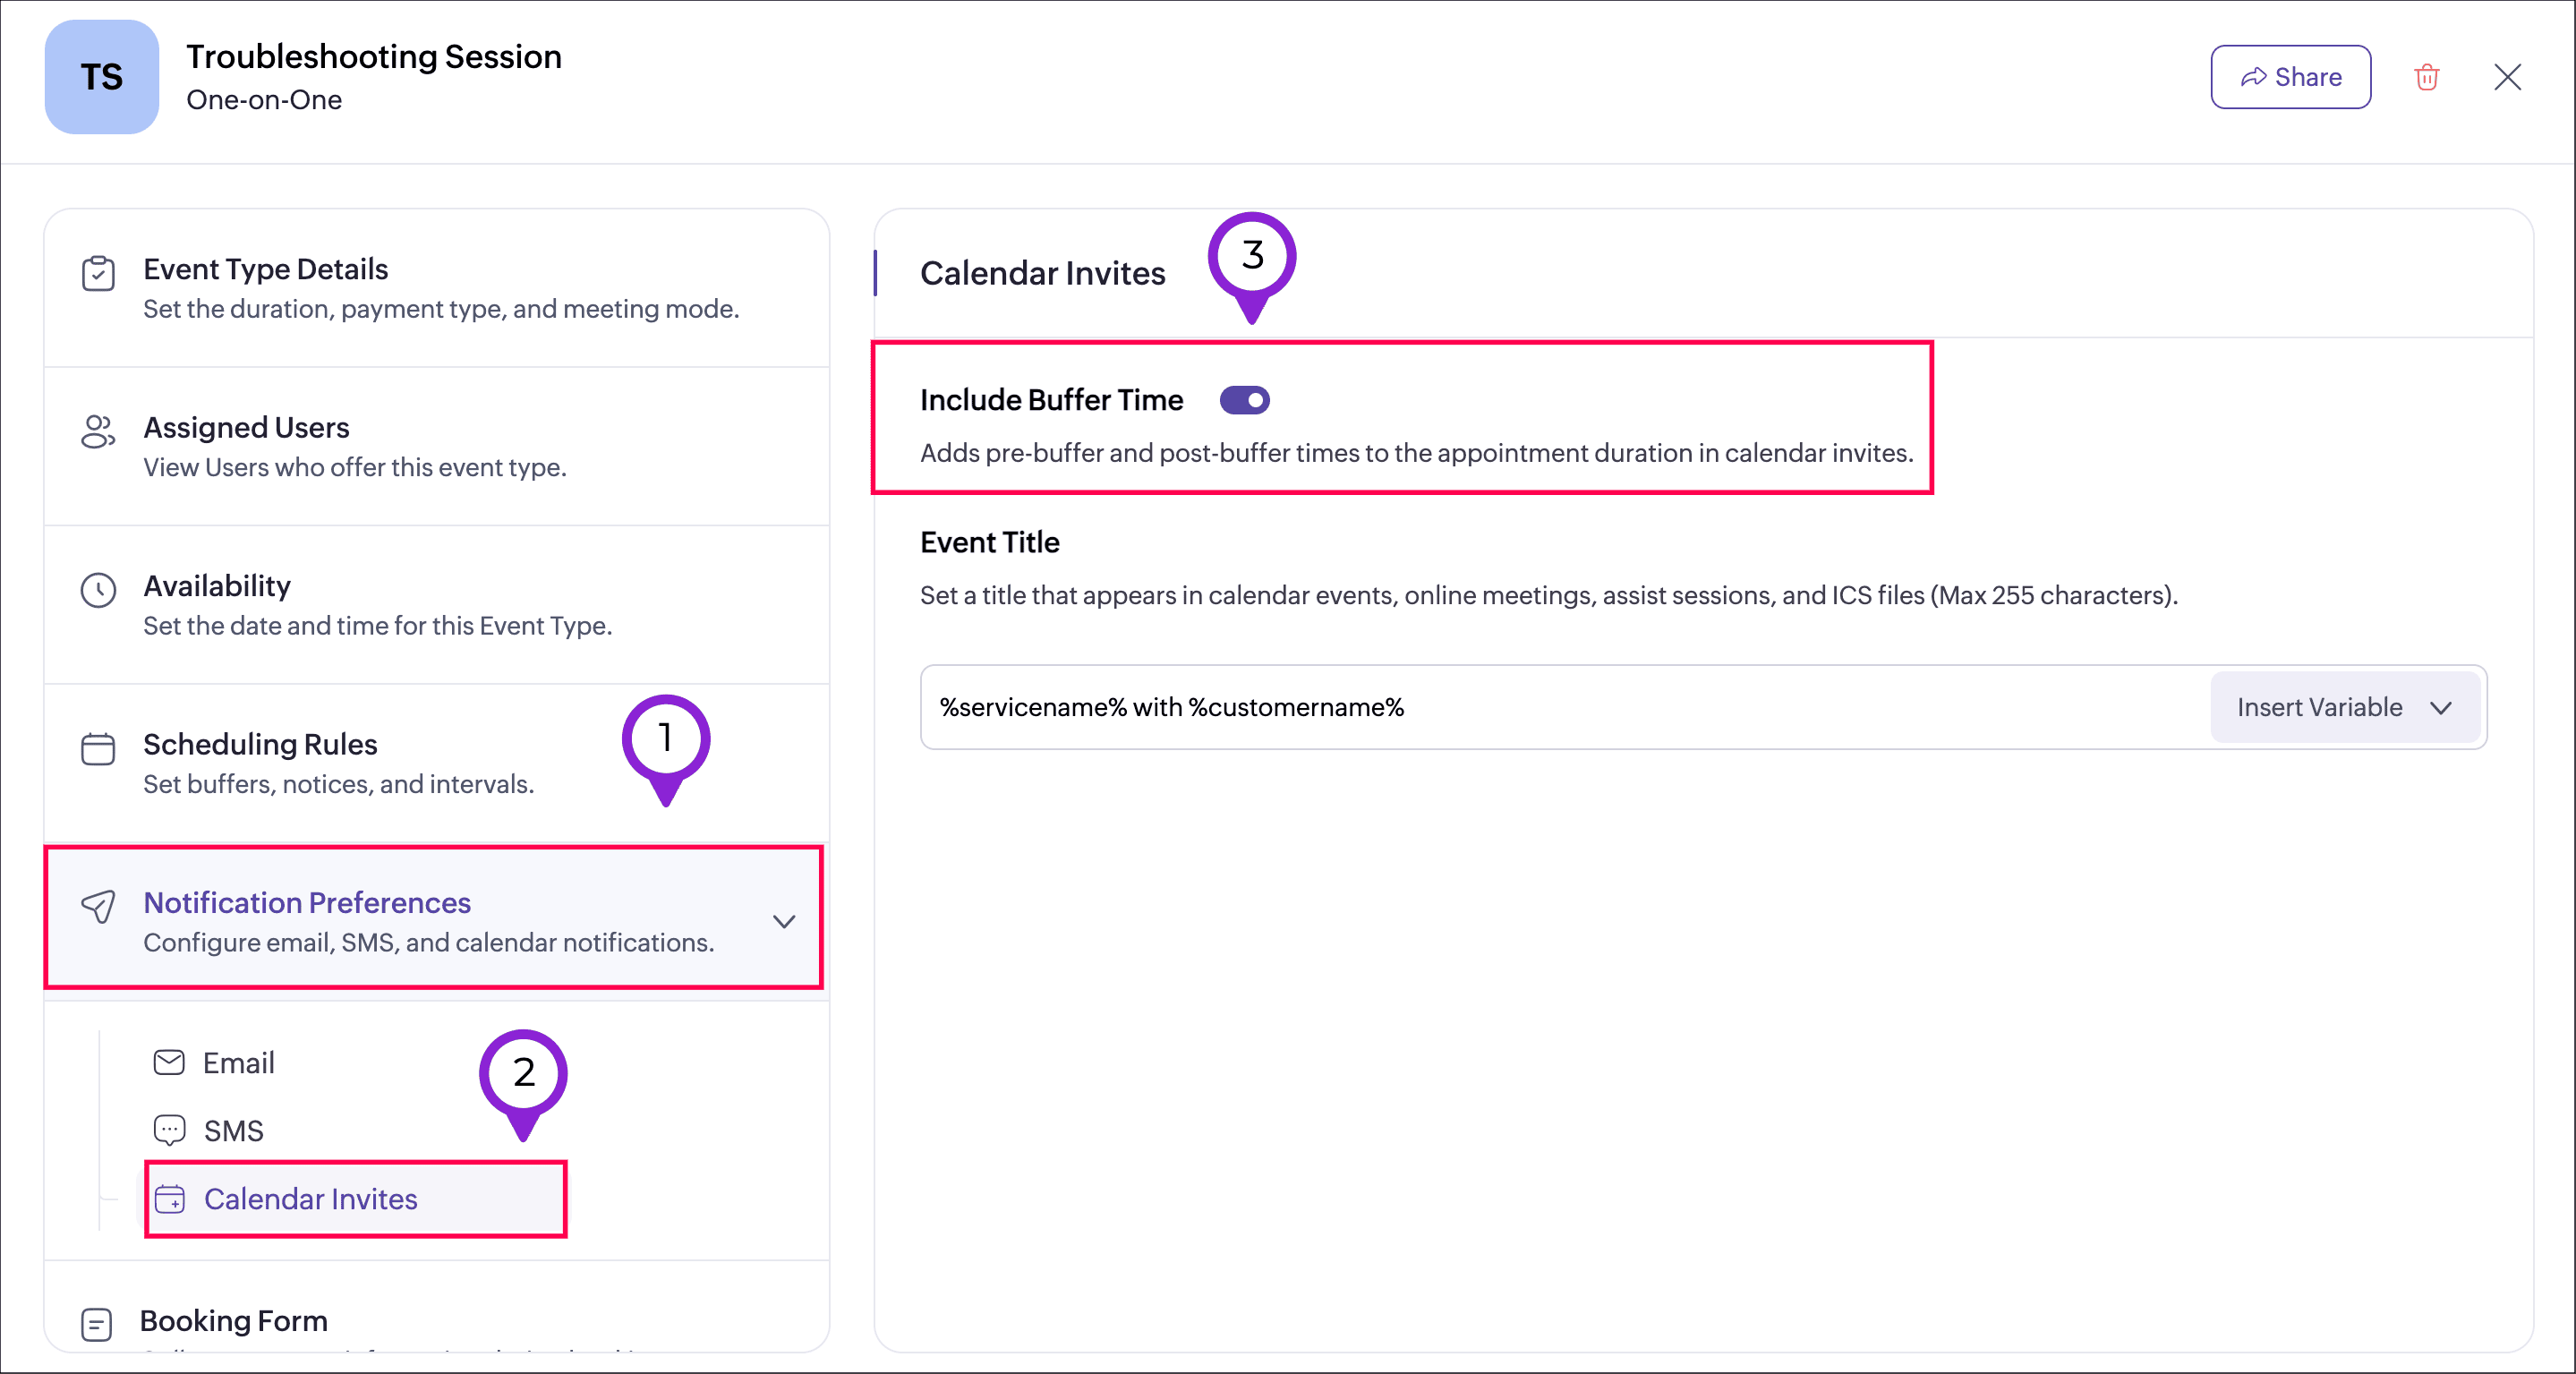Click the Booking Form icon
The height and width of the screenshot is (1374, 2576).
[x=96, y=1324]
